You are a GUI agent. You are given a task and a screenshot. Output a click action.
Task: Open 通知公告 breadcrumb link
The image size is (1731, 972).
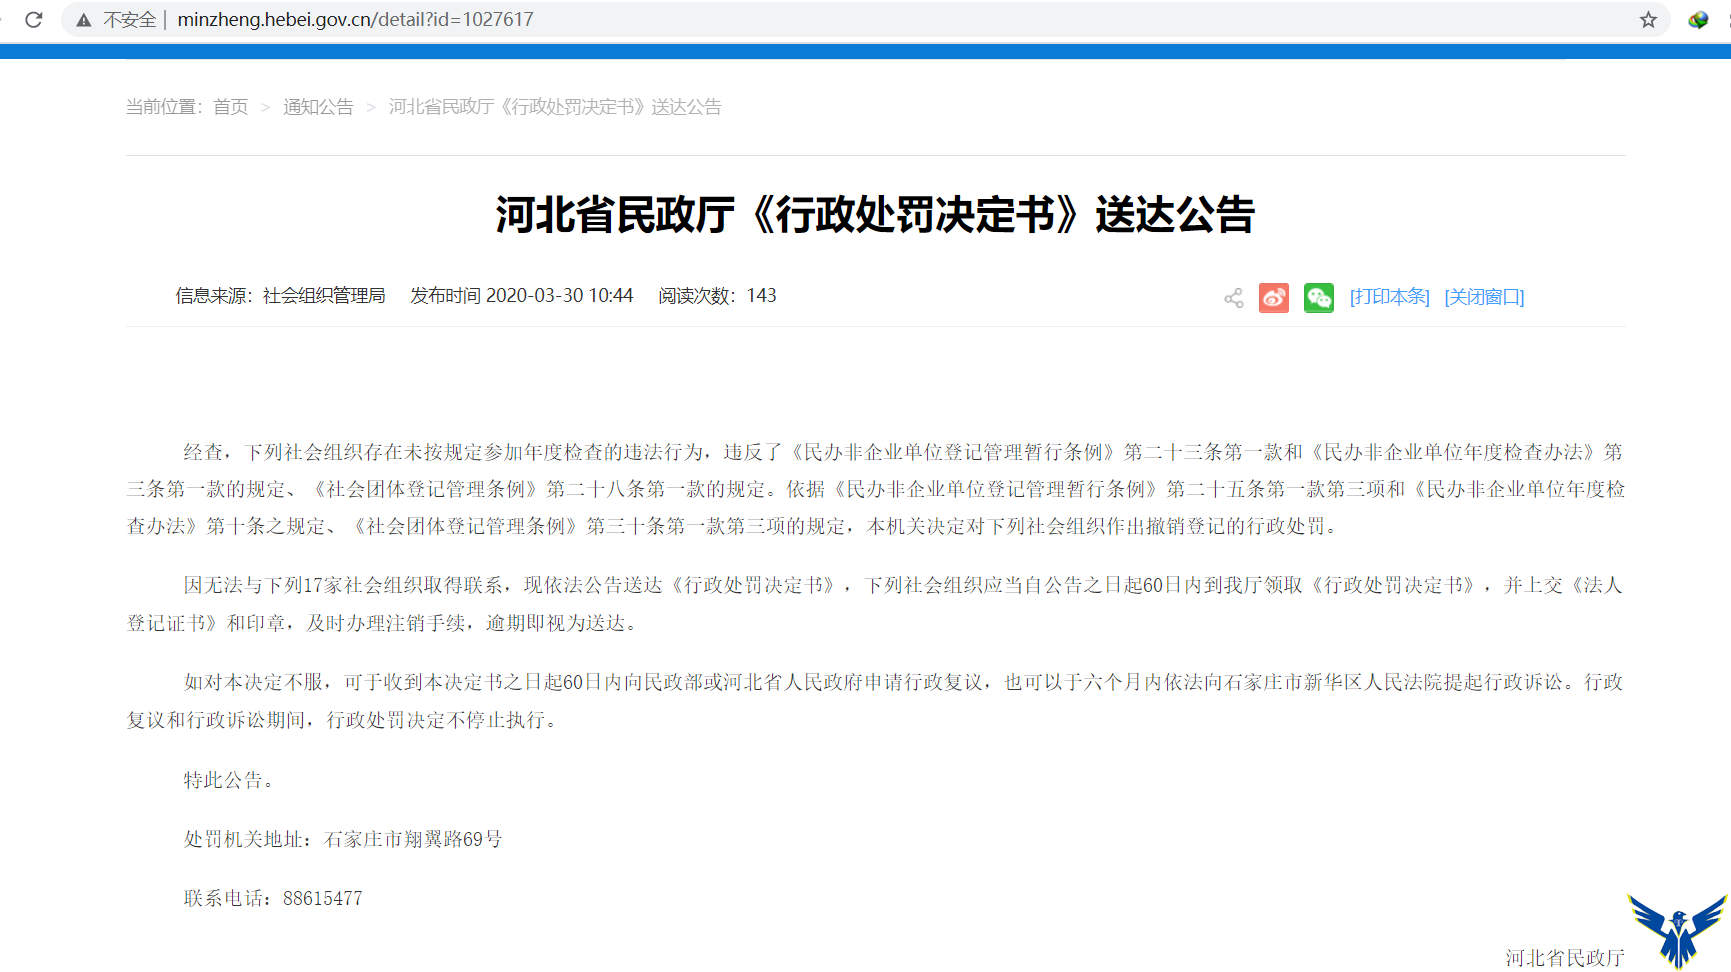point(318,107)
